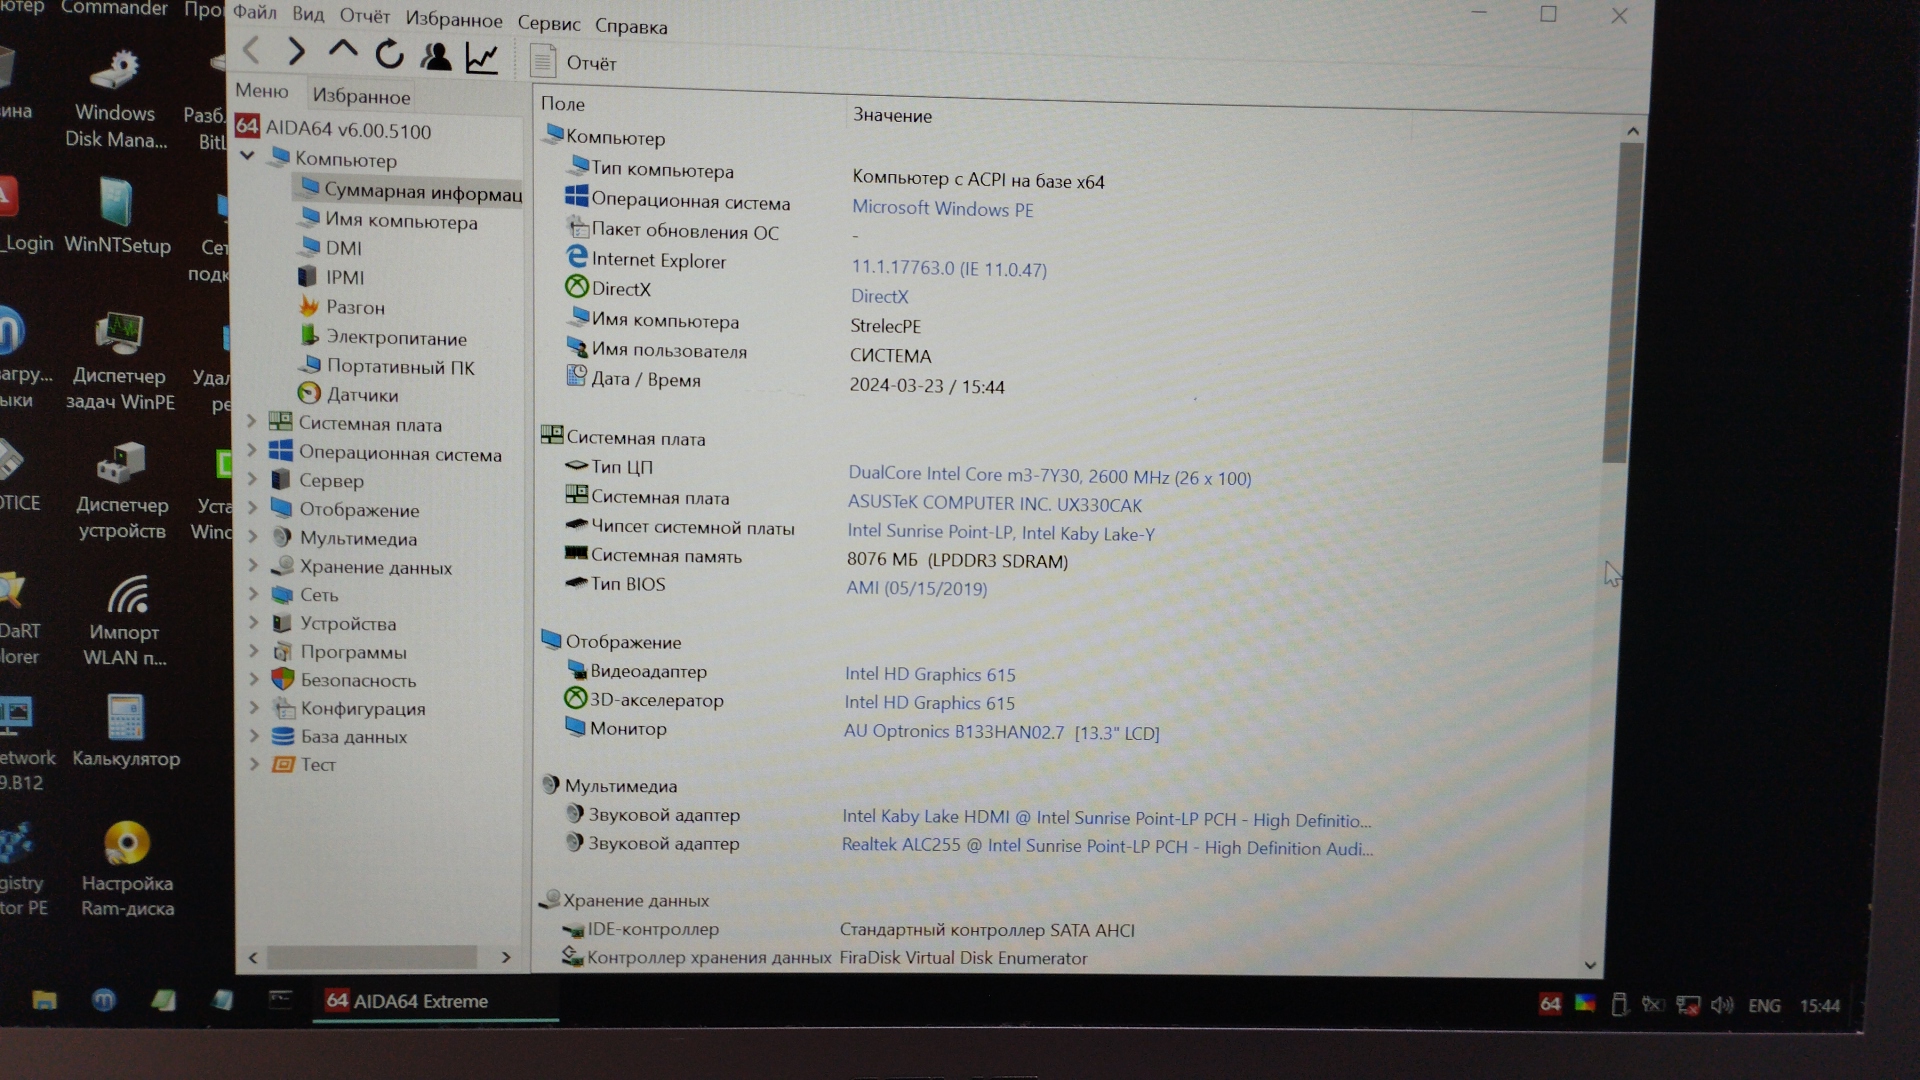The image size is (1920, 1080).
Task: Open the user feedback icon in toolbar
Action: pos(436,56)
